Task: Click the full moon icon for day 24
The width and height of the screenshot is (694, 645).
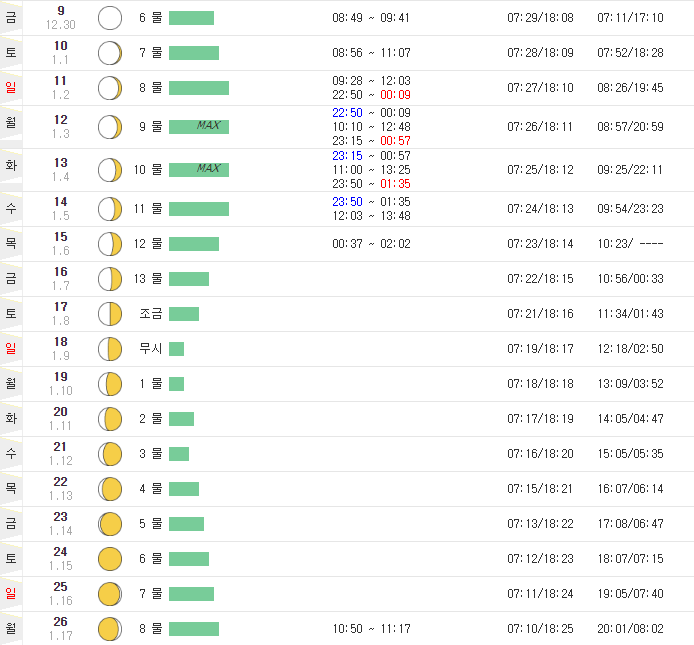Action: pos(110,559)
